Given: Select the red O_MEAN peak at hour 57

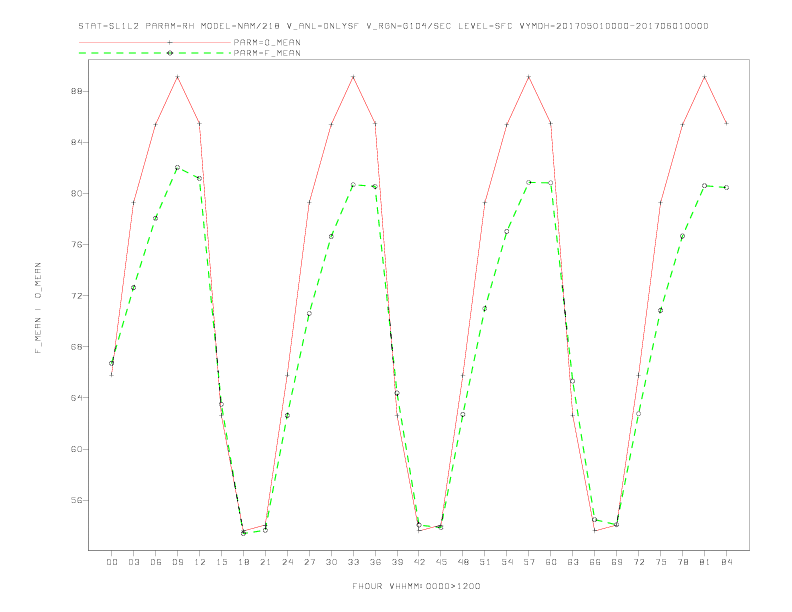Looking at the screenshot, I should coord(529,77).
